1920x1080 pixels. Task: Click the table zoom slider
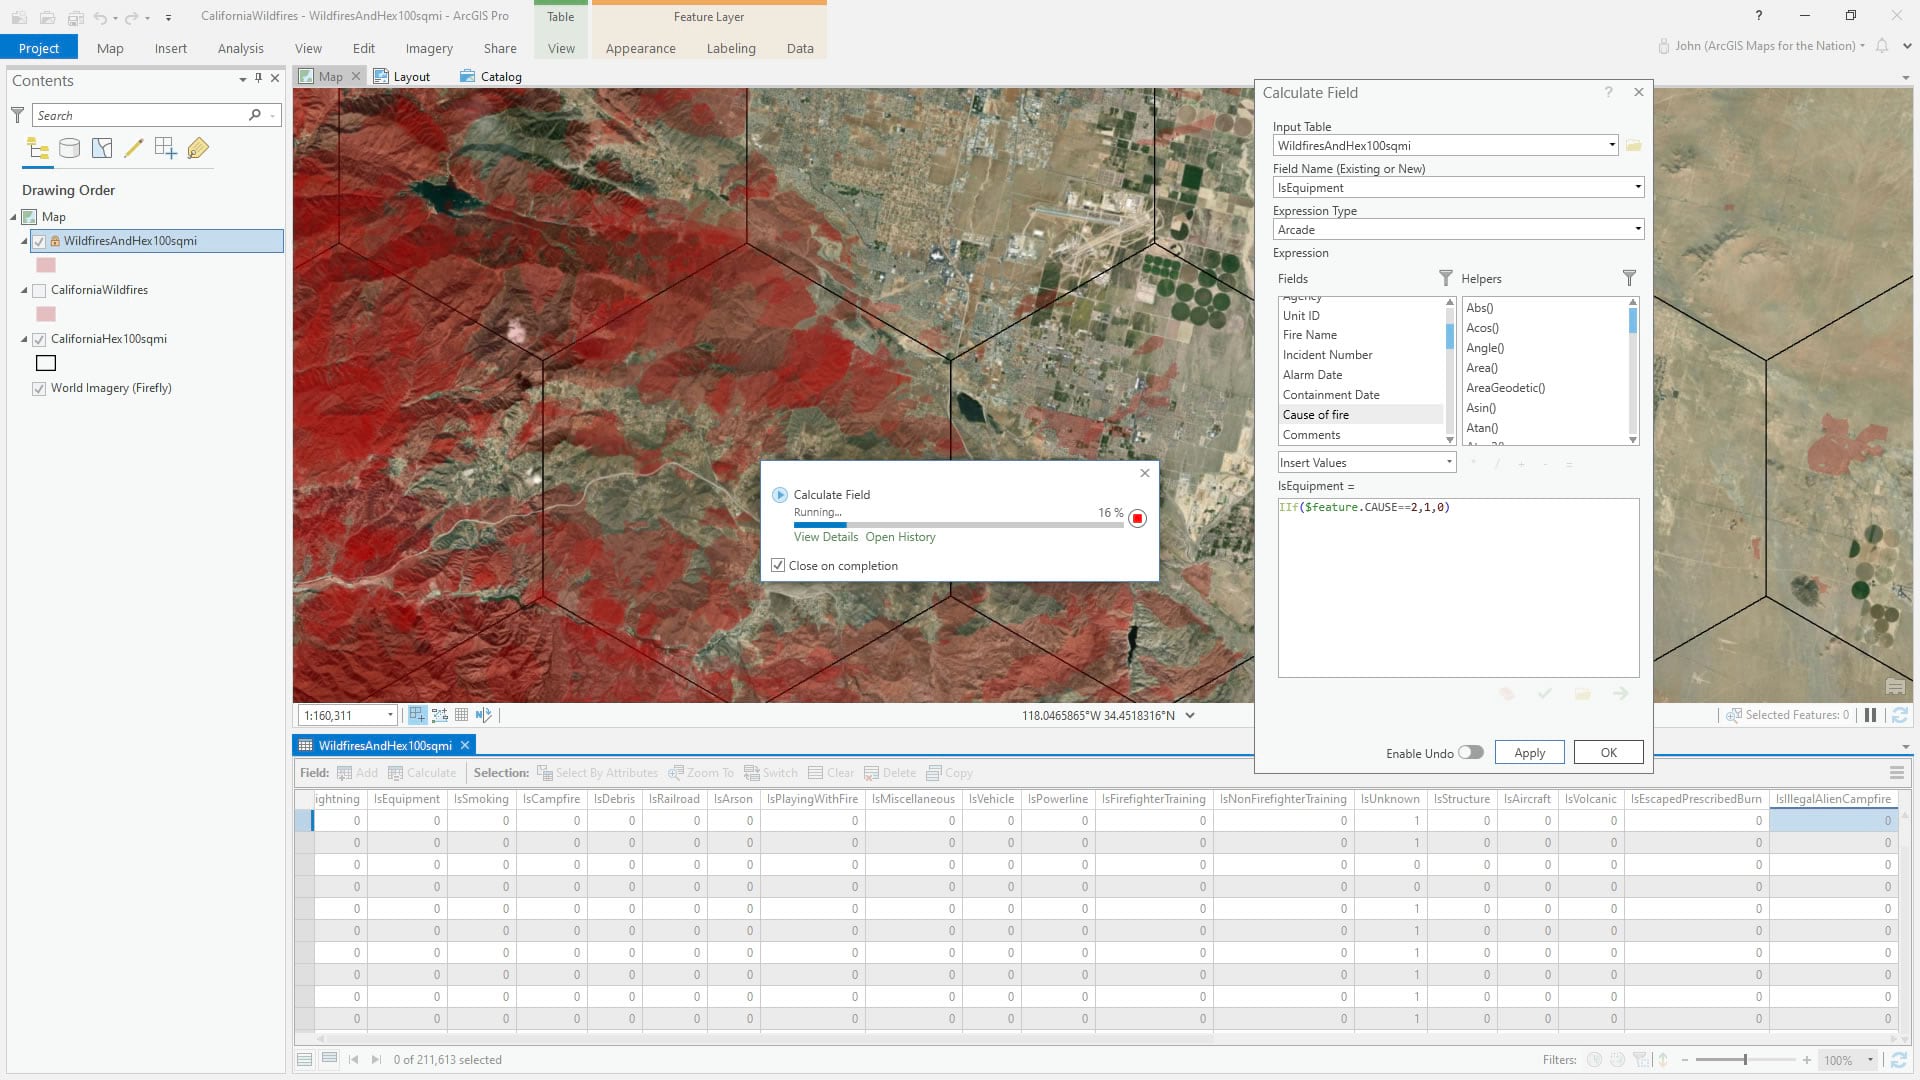point(1745,1060)
